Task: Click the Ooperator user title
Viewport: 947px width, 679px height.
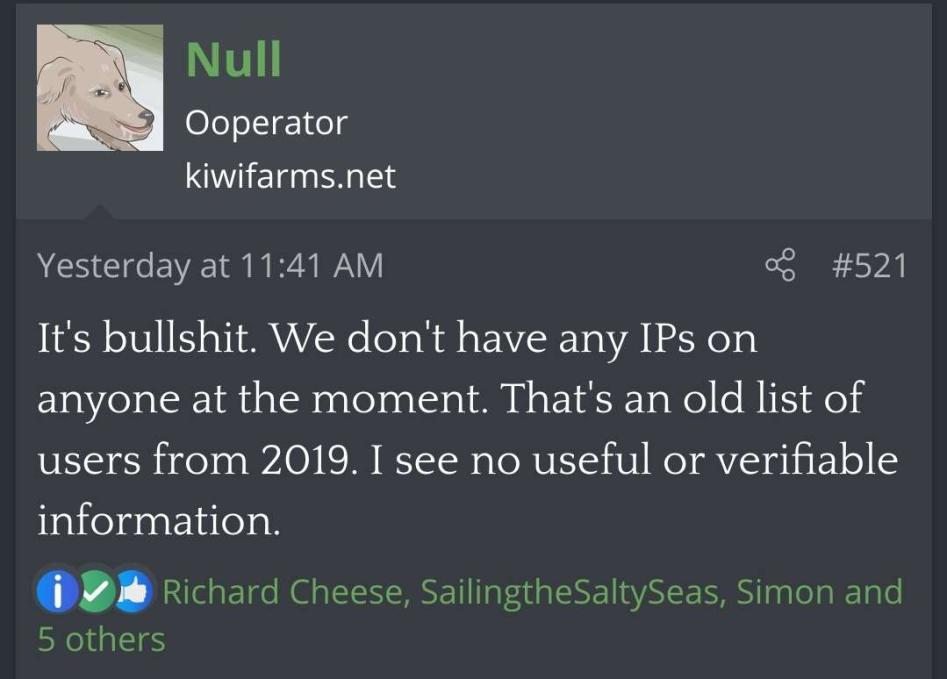Action: (266, 123)
